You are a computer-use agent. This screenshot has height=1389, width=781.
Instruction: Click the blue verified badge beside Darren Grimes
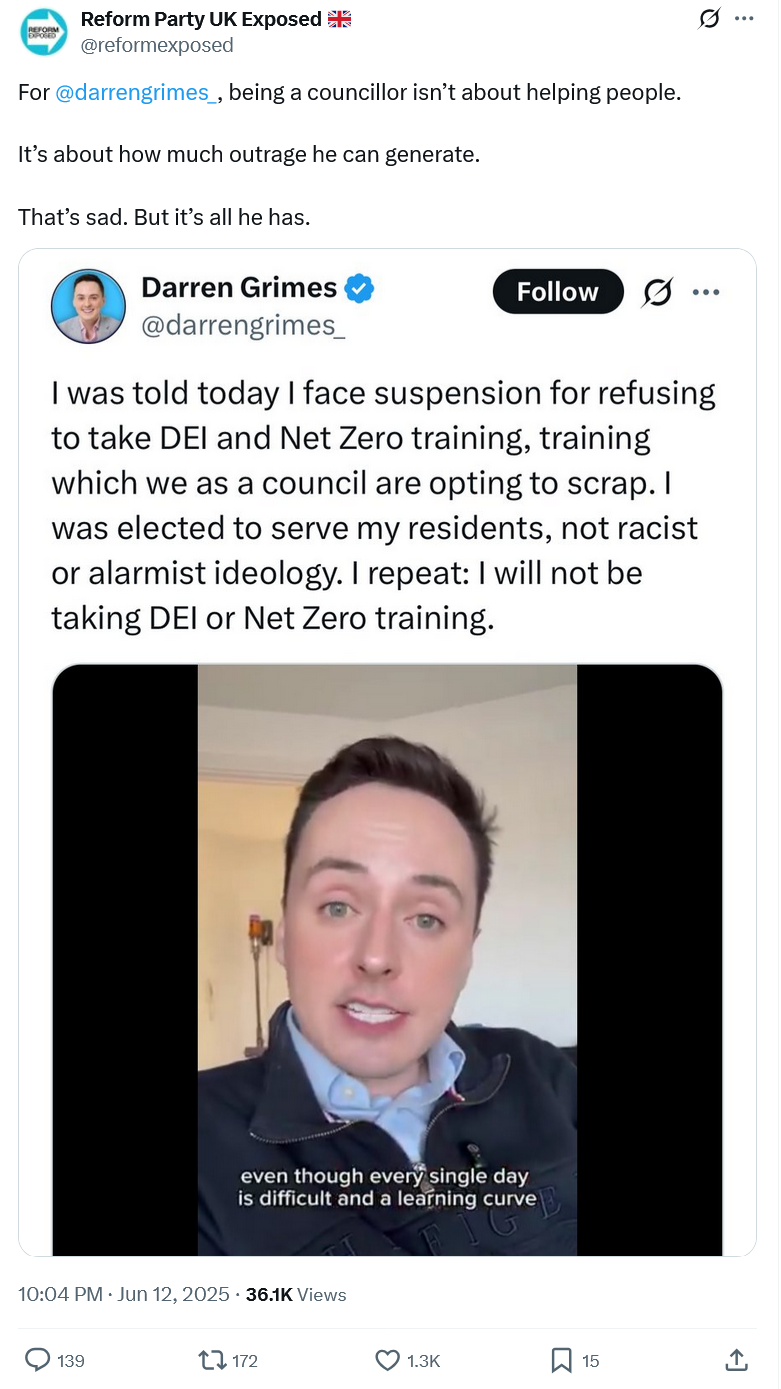pos(360,289)
